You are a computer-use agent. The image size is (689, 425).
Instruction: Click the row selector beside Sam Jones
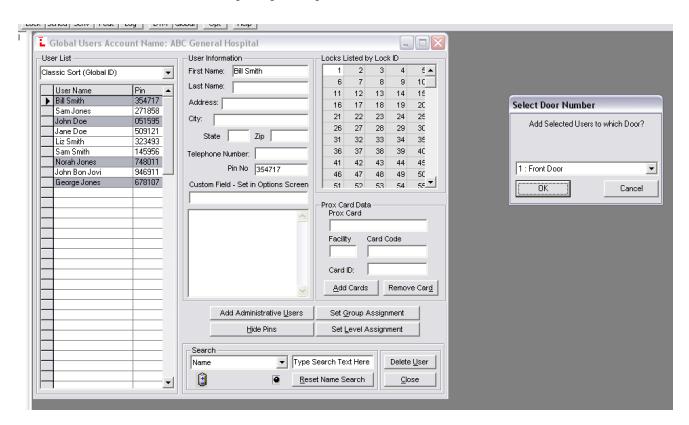(x=47, y=111)
